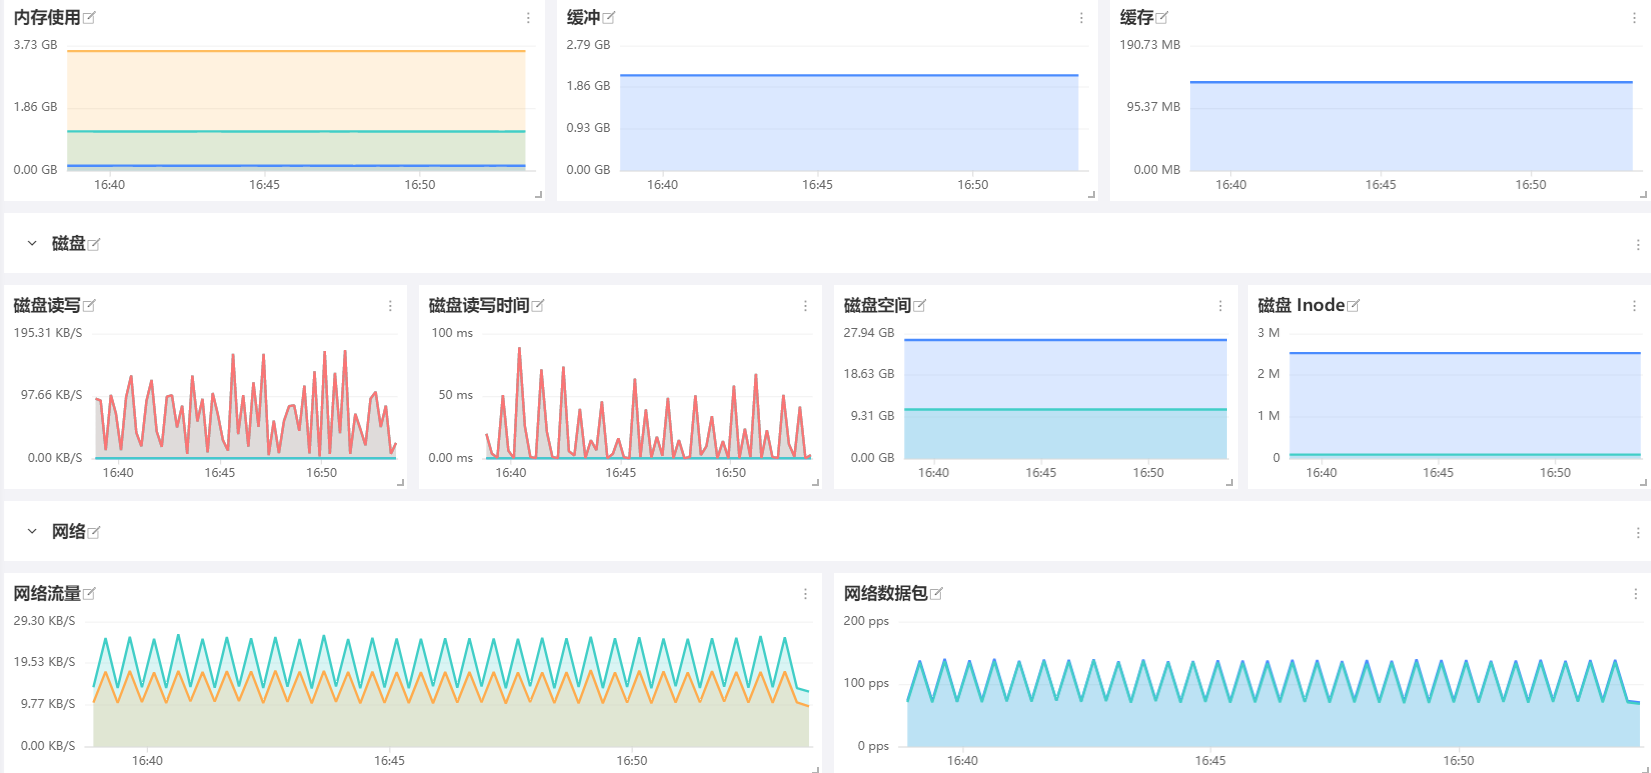
Task: Open more options for 缓冲 panel
Action: tap(1081, 18)
